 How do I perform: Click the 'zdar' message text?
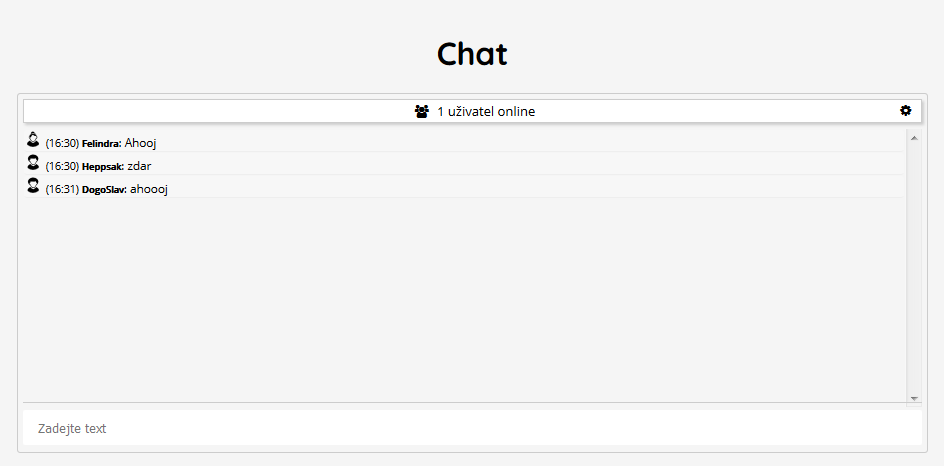tap(139, 166)
